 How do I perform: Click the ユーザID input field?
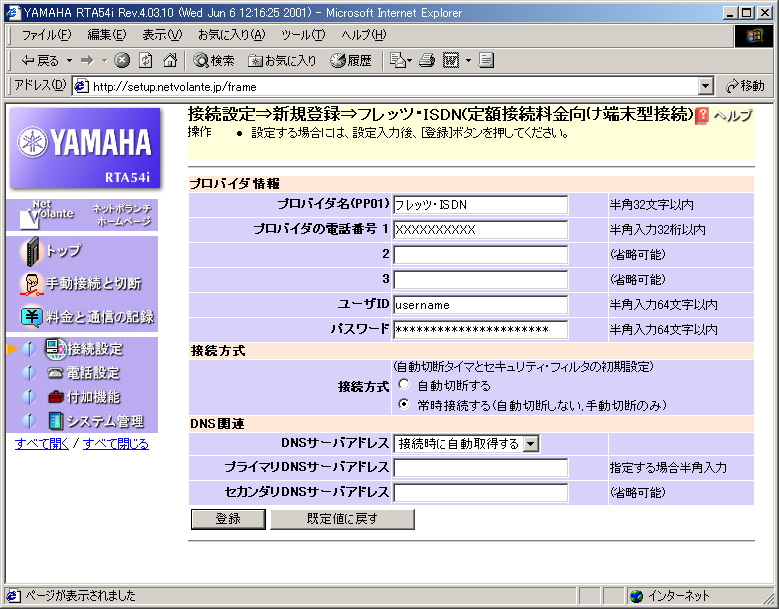click(480, 305)
